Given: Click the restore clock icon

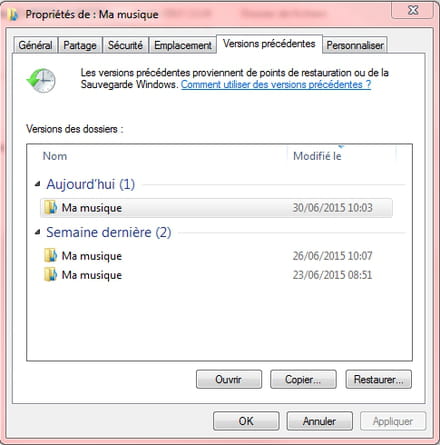Looking at the screenshot, I should [41, 80].
